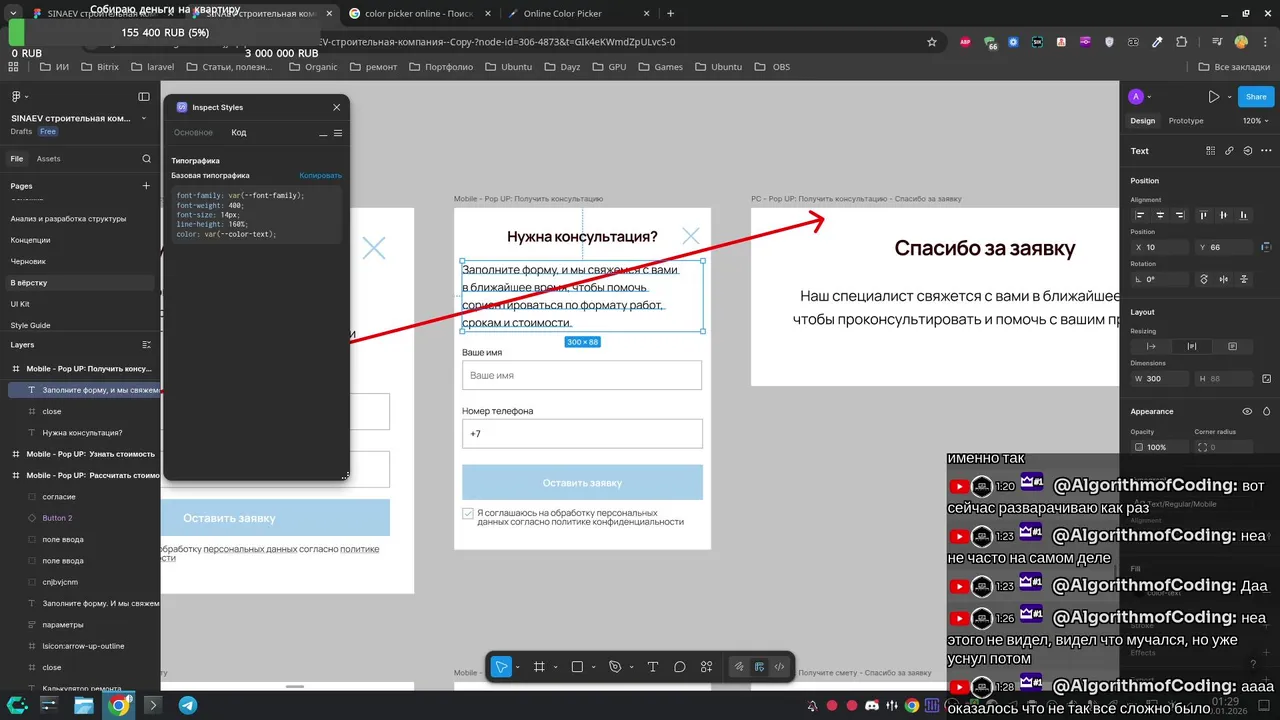Open Inspect Styles hamburger menu
1280x720 pixels.
pos(338,133)
